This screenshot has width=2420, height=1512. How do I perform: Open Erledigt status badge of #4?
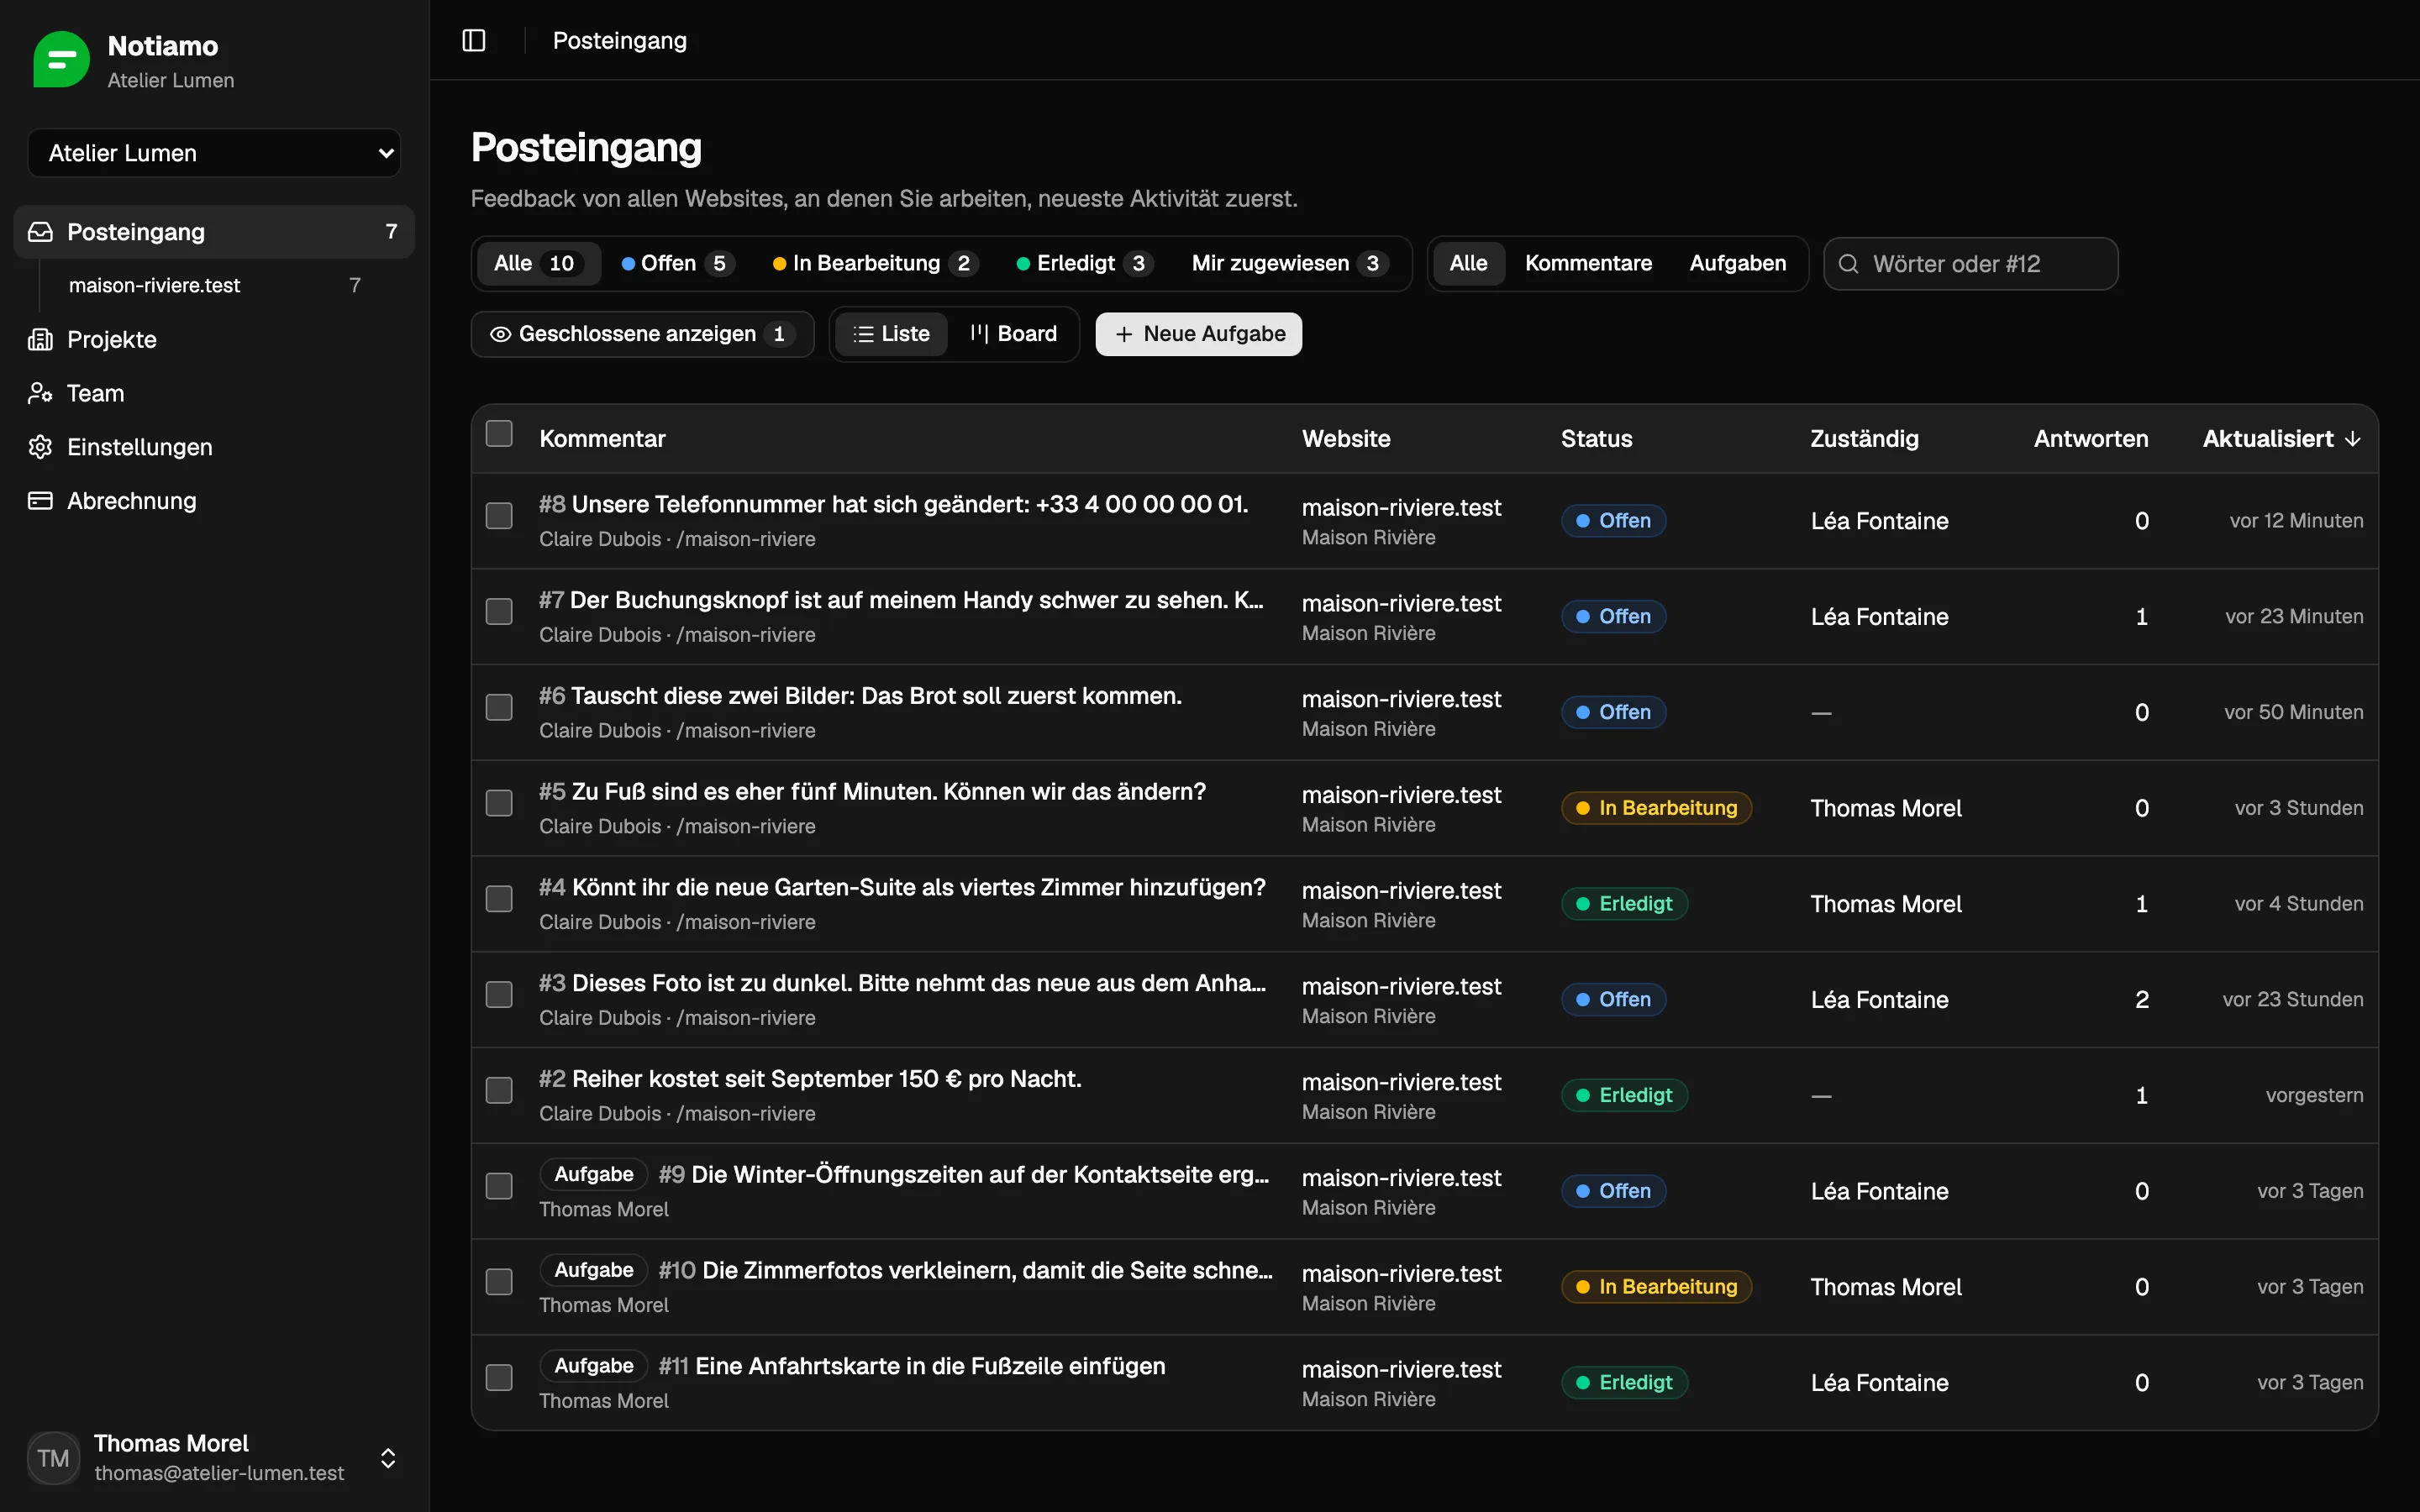(x=1624, y=904)
